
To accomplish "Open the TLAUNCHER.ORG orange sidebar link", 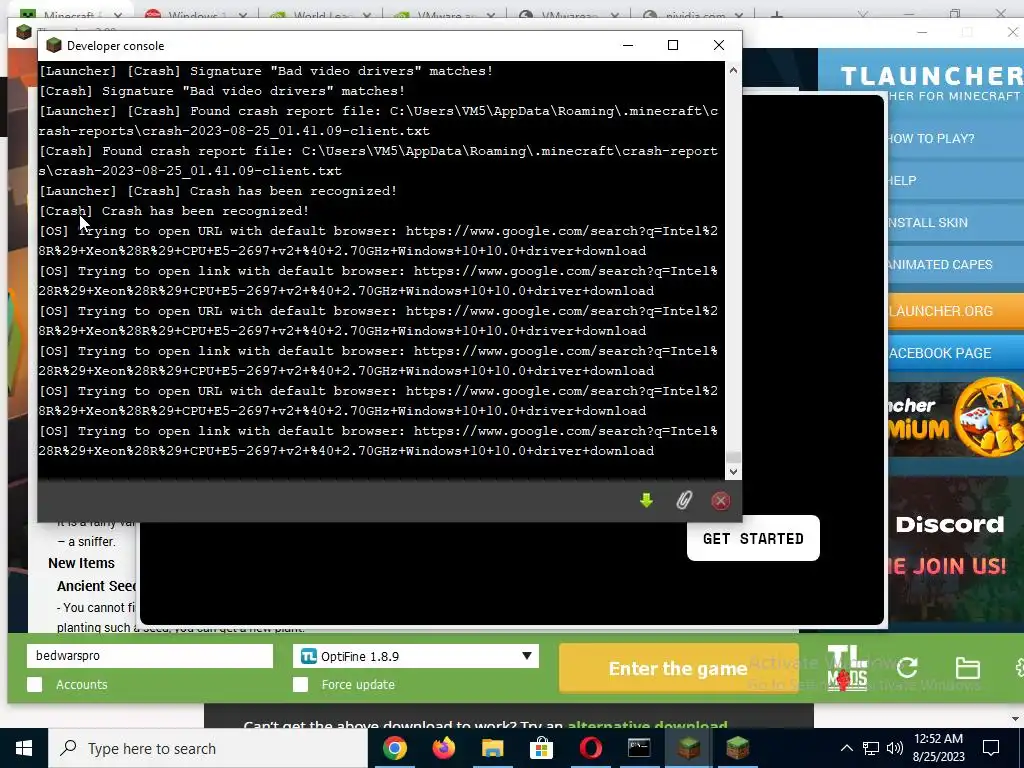I will (956, 311).
